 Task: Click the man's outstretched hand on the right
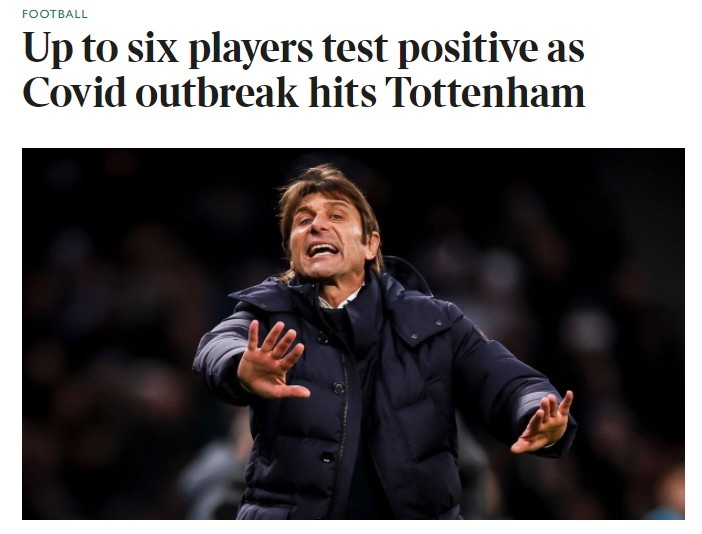544,423
